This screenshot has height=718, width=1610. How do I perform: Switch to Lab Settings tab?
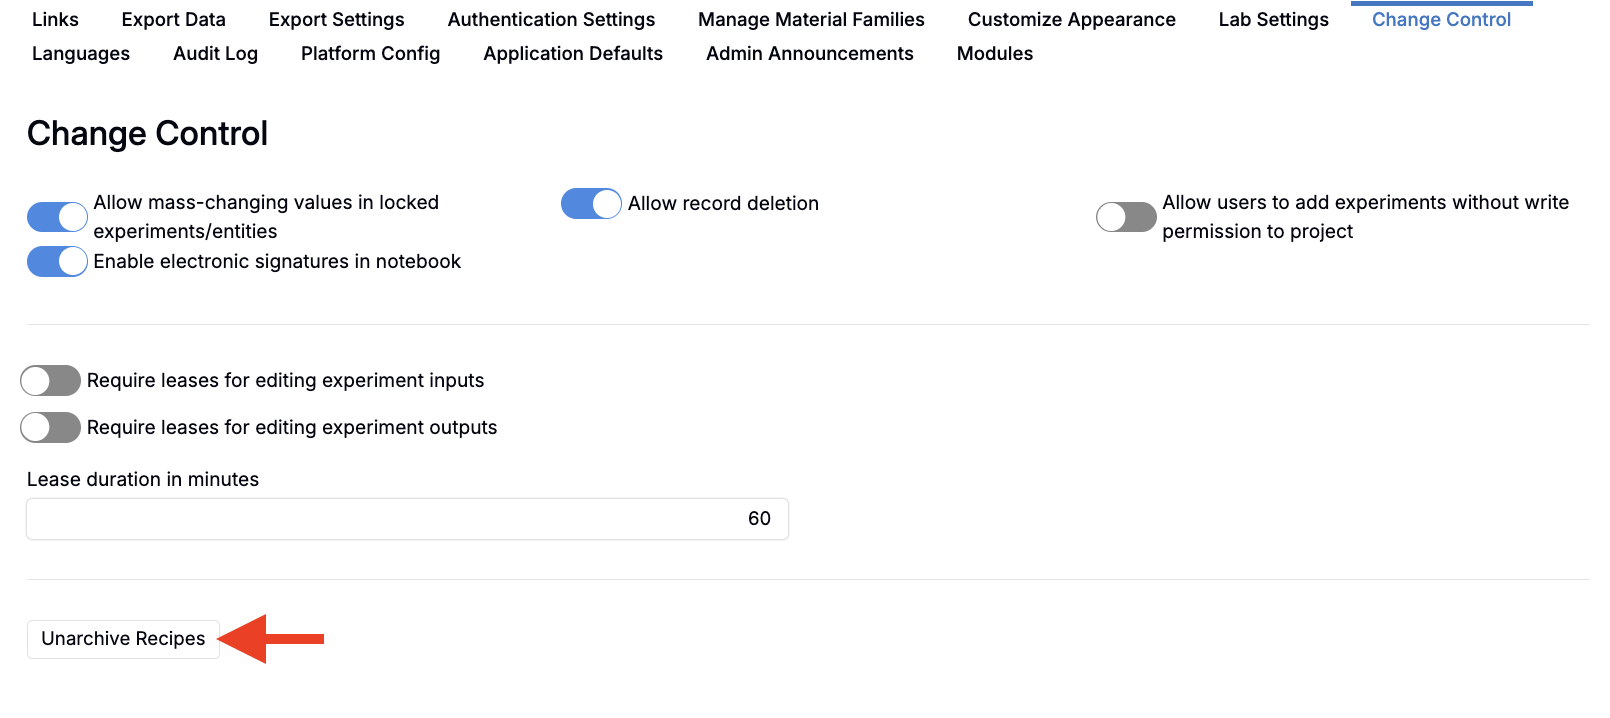click(x=1273, y=20)
